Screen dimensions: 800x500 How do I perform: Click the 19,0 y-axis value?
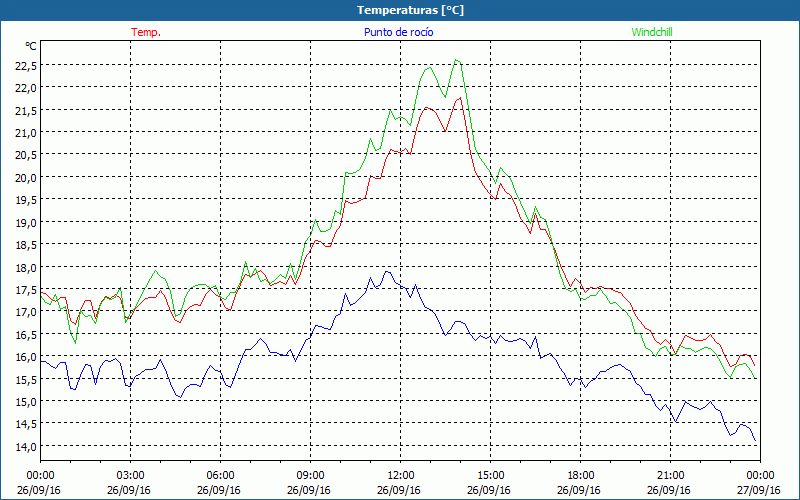point(25,222)
